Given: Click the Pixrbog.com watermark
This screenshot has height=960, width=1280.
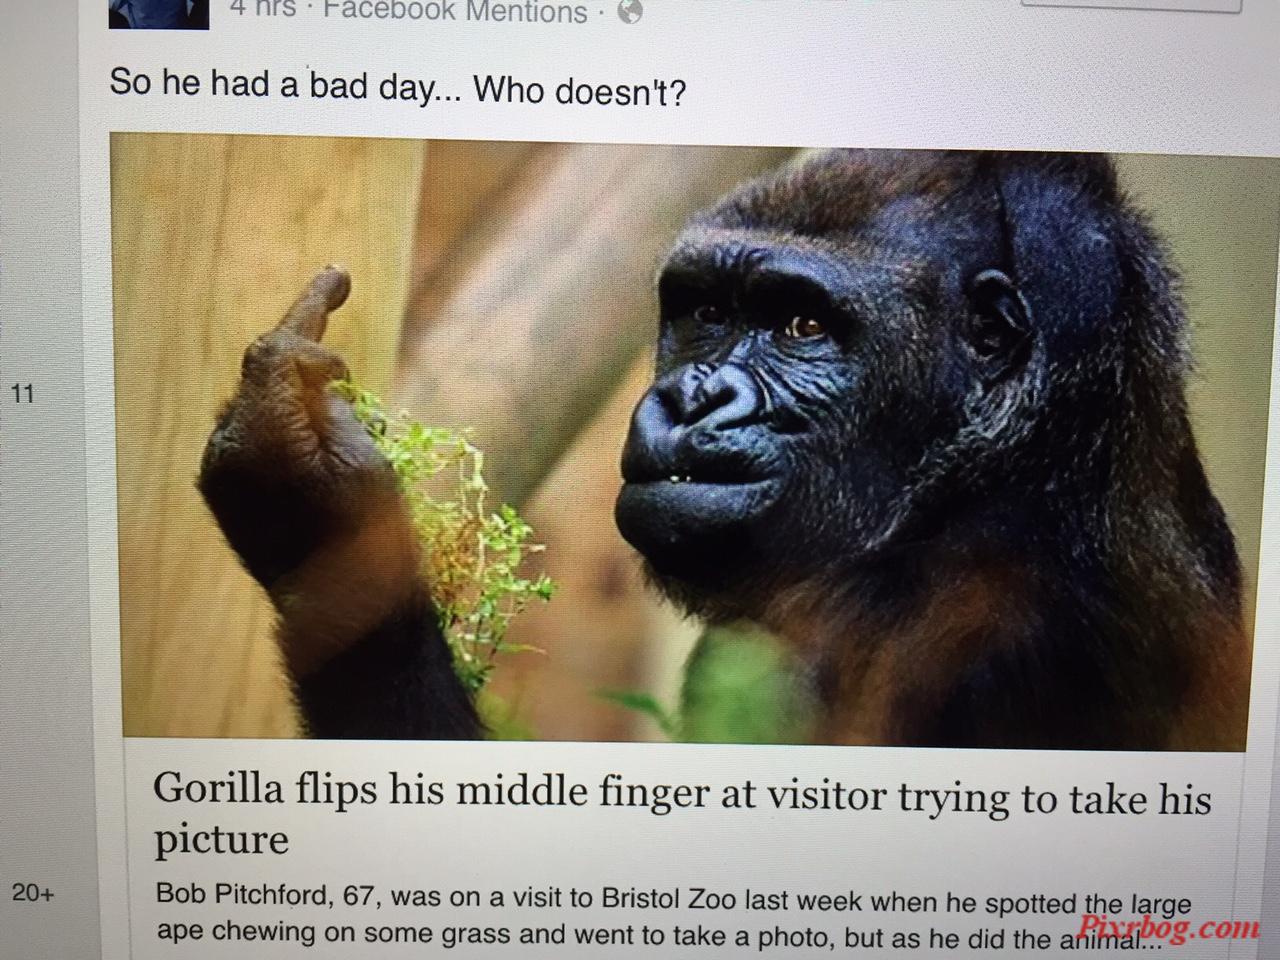Looking at the screenshot, I should [1171, 927].
